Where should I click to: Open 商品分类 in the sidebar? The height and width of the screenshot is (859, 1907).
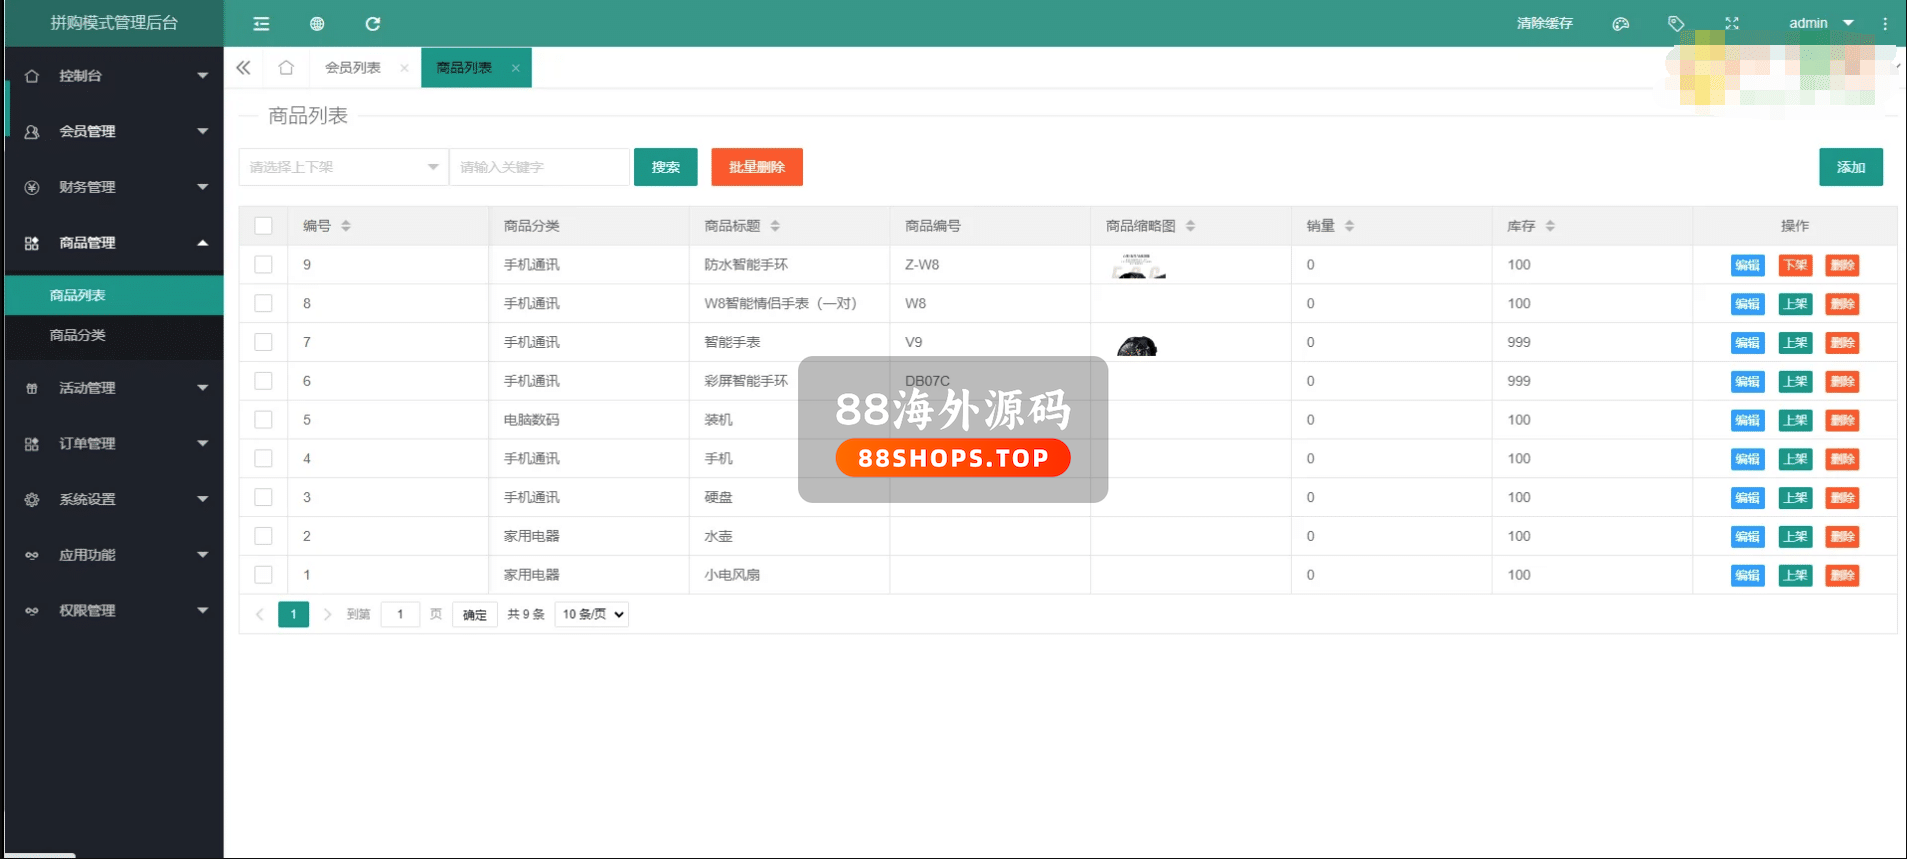point(78,335)
